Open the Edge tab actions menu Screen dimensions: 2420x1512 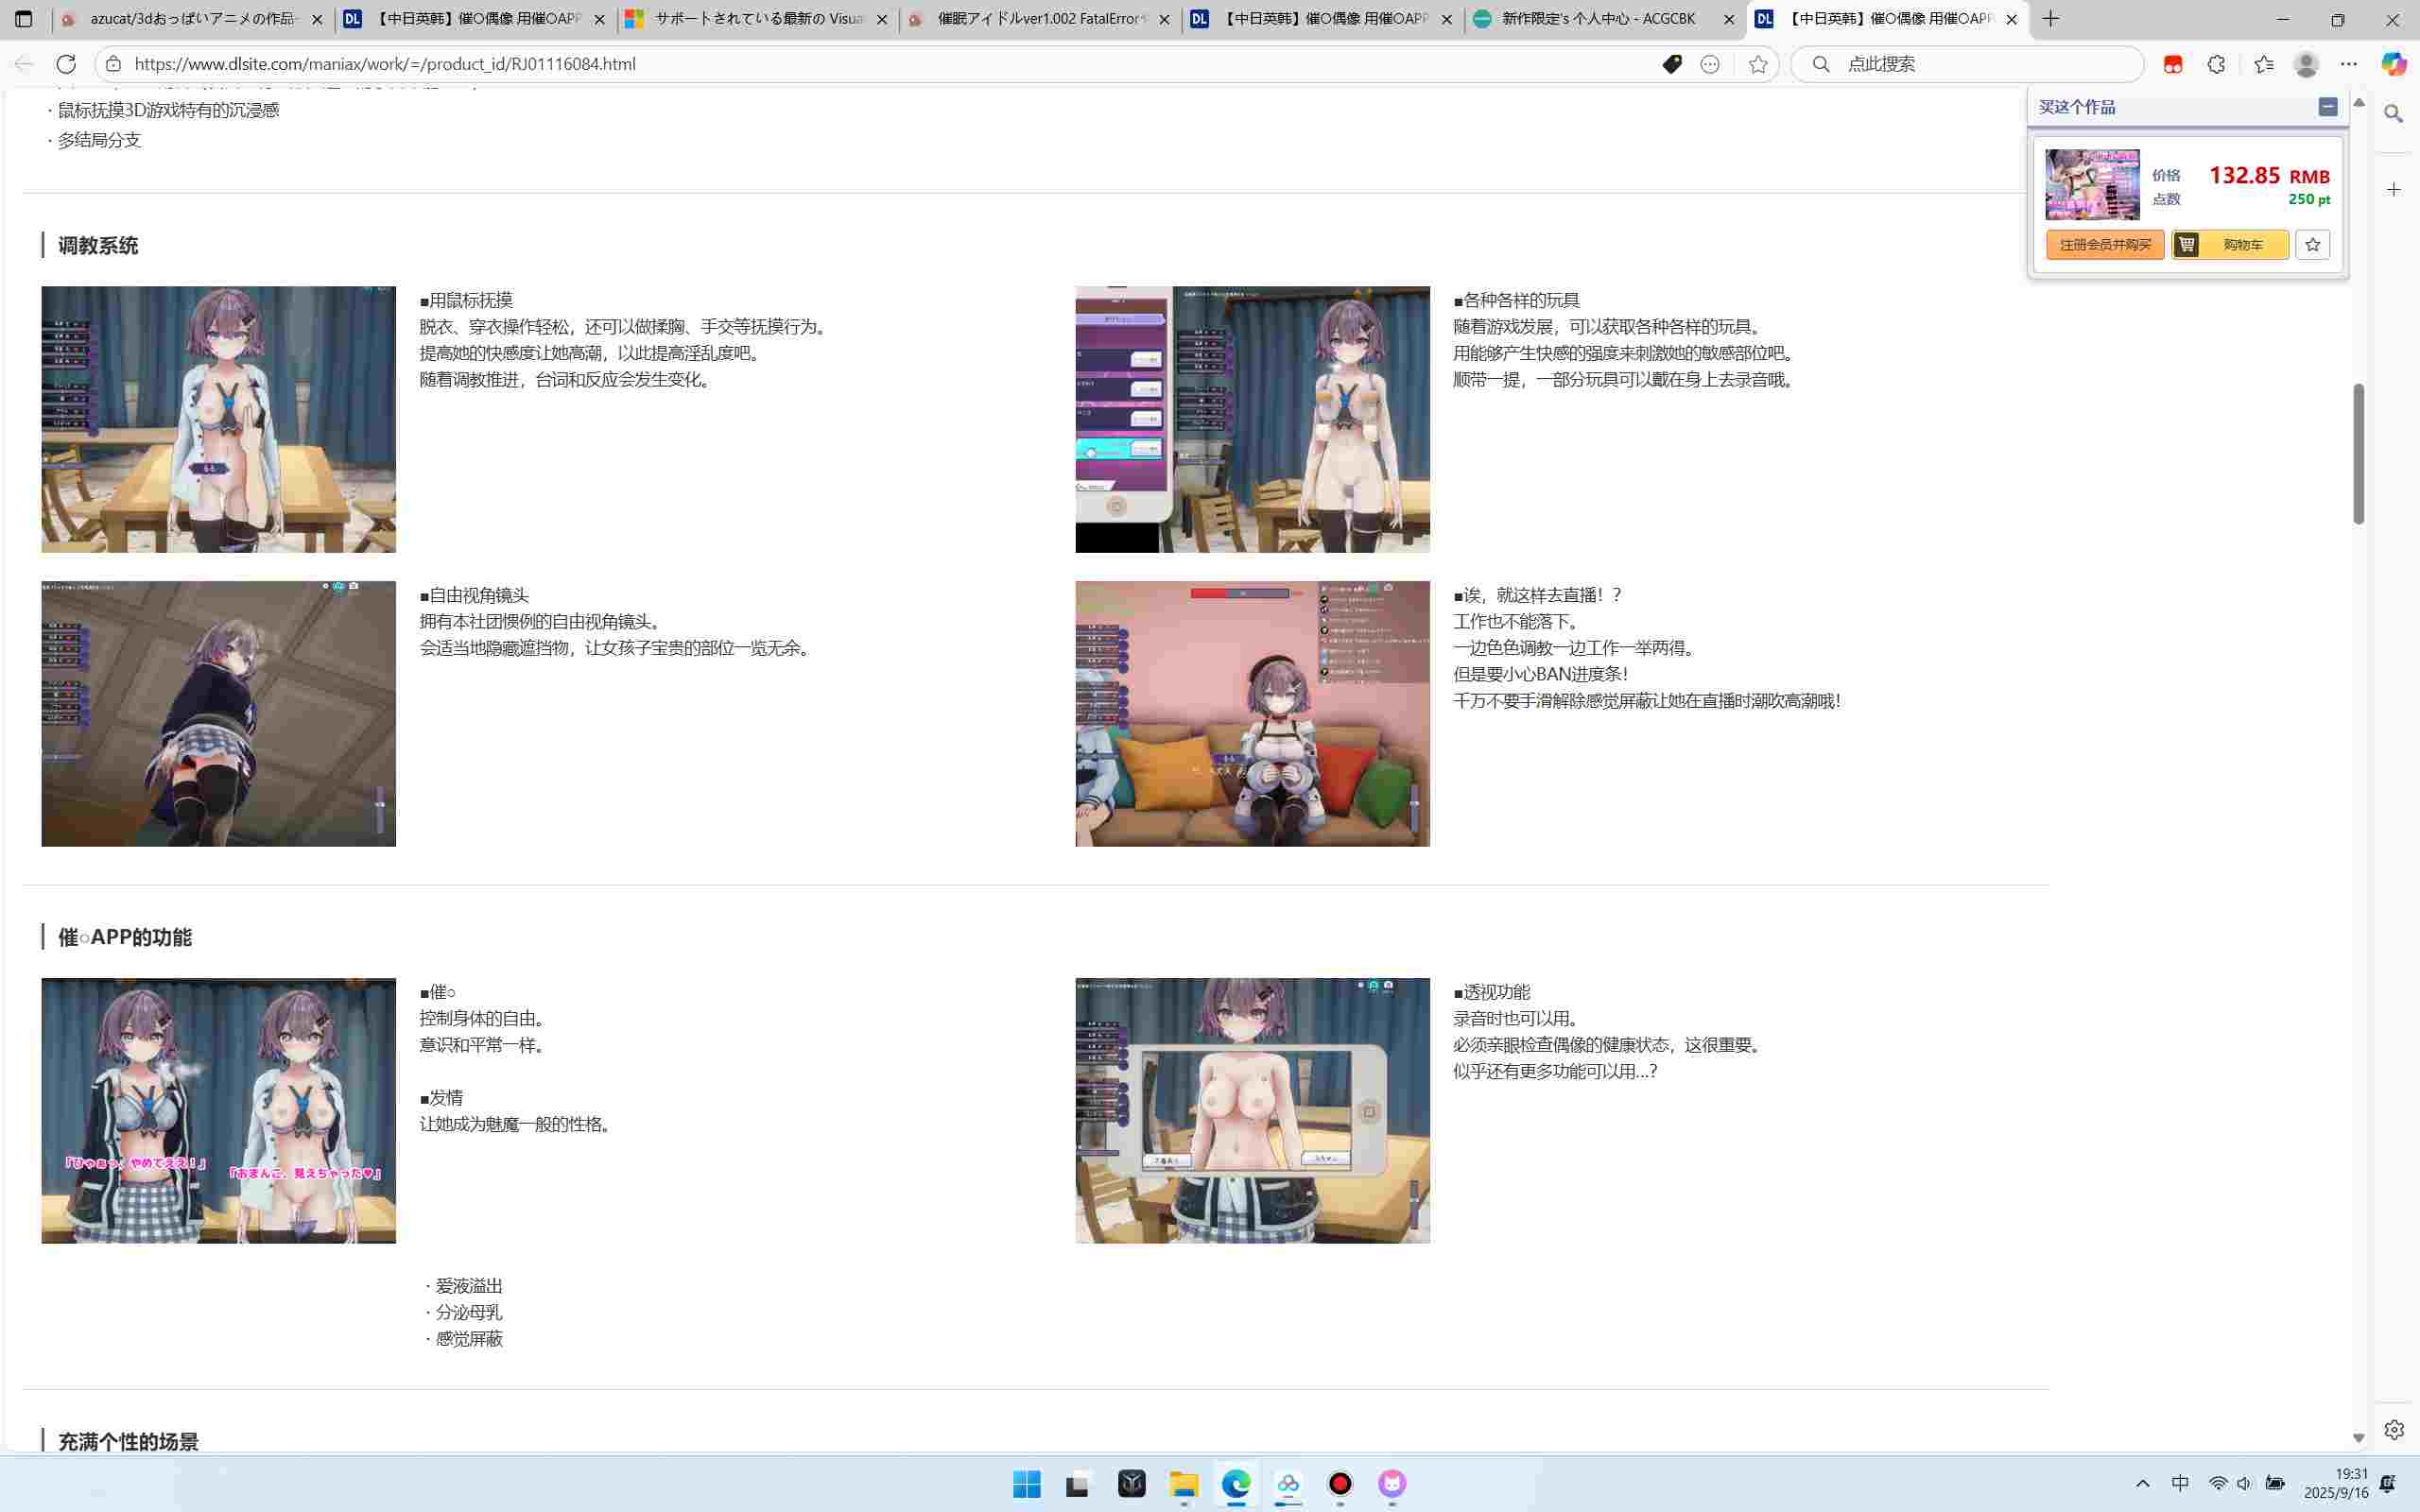click(24, 19)
